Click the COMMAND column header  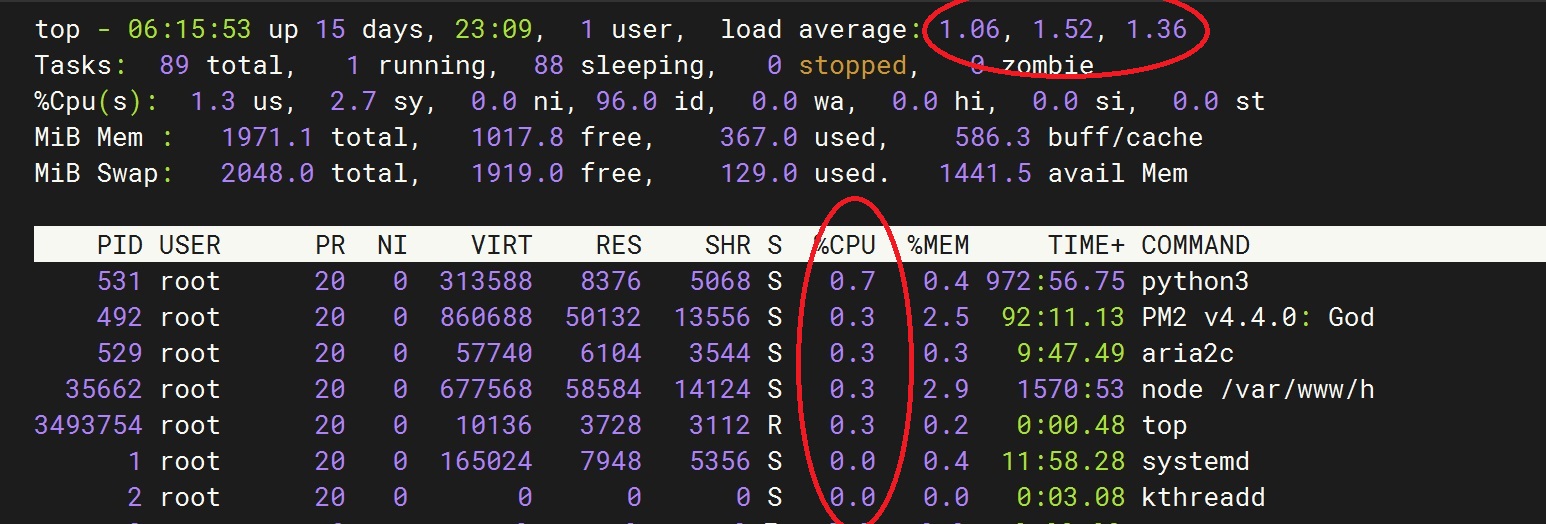point(1195,245)
